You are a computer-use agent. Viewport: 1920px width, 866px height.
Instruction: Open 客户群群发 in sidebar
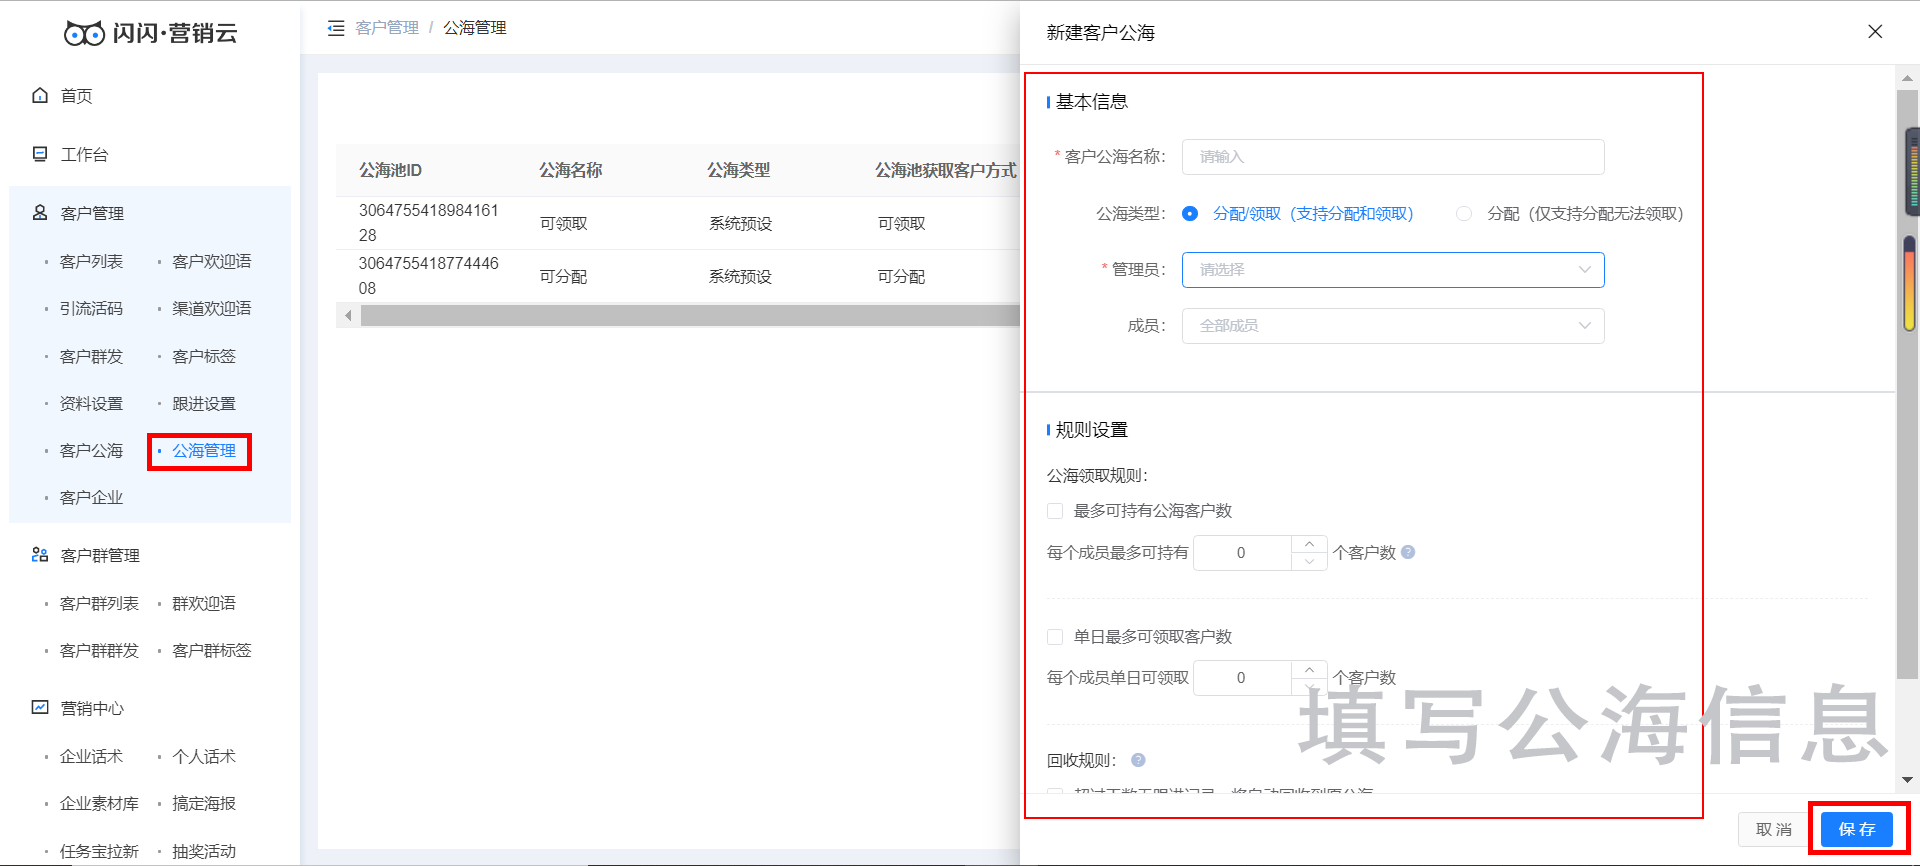point(99,650)
